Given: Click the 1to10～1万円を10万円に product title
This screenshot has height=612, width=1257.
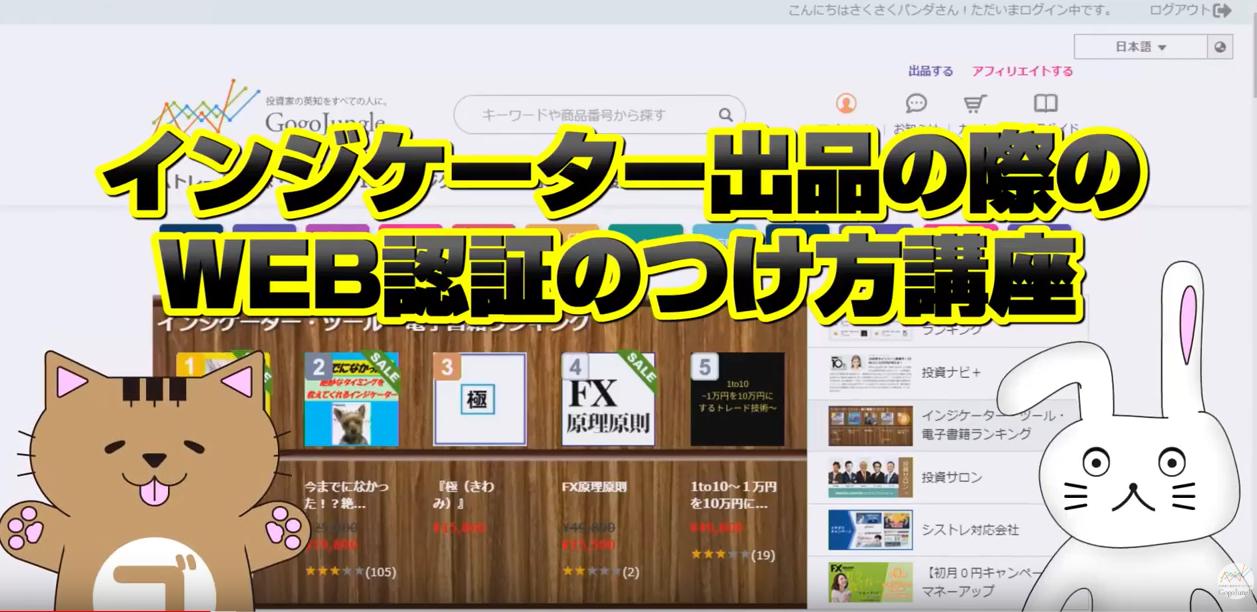Looking at the screenshot, I should [x=733, y=495].
